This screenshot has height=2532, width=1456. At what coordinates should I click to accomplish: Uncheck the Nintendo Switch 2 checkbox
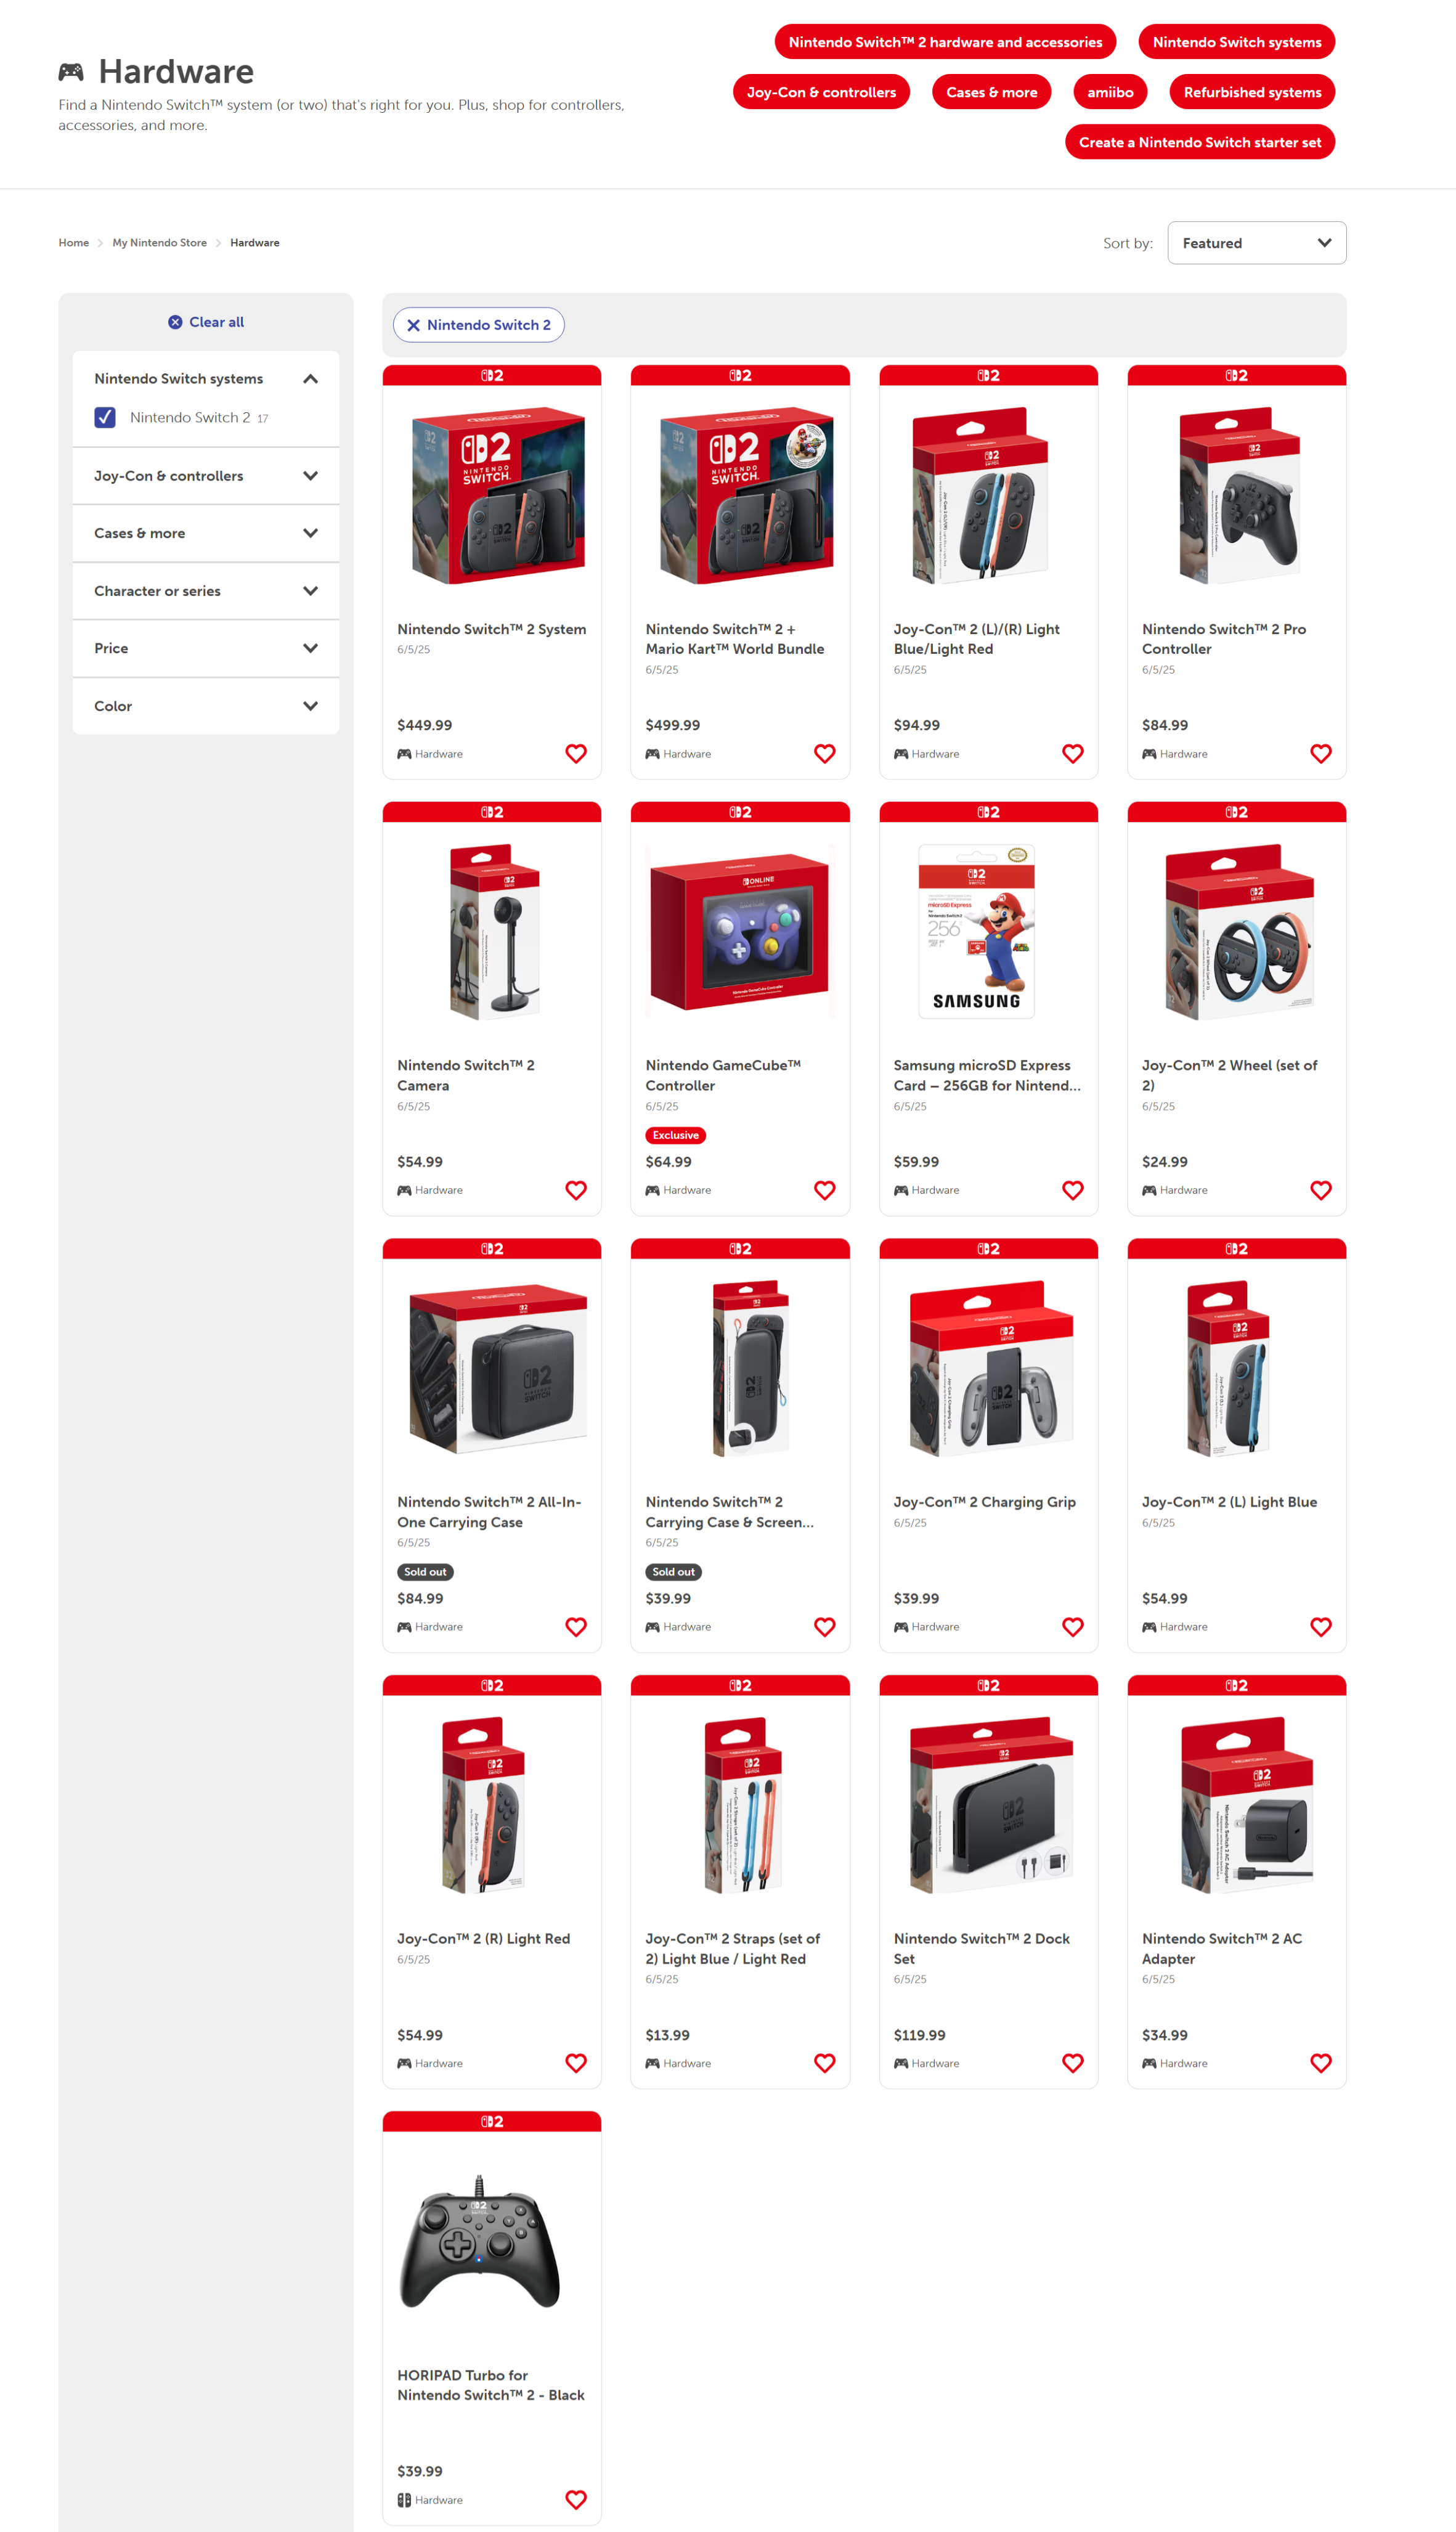pyautogui.click(x=105, y=417)
